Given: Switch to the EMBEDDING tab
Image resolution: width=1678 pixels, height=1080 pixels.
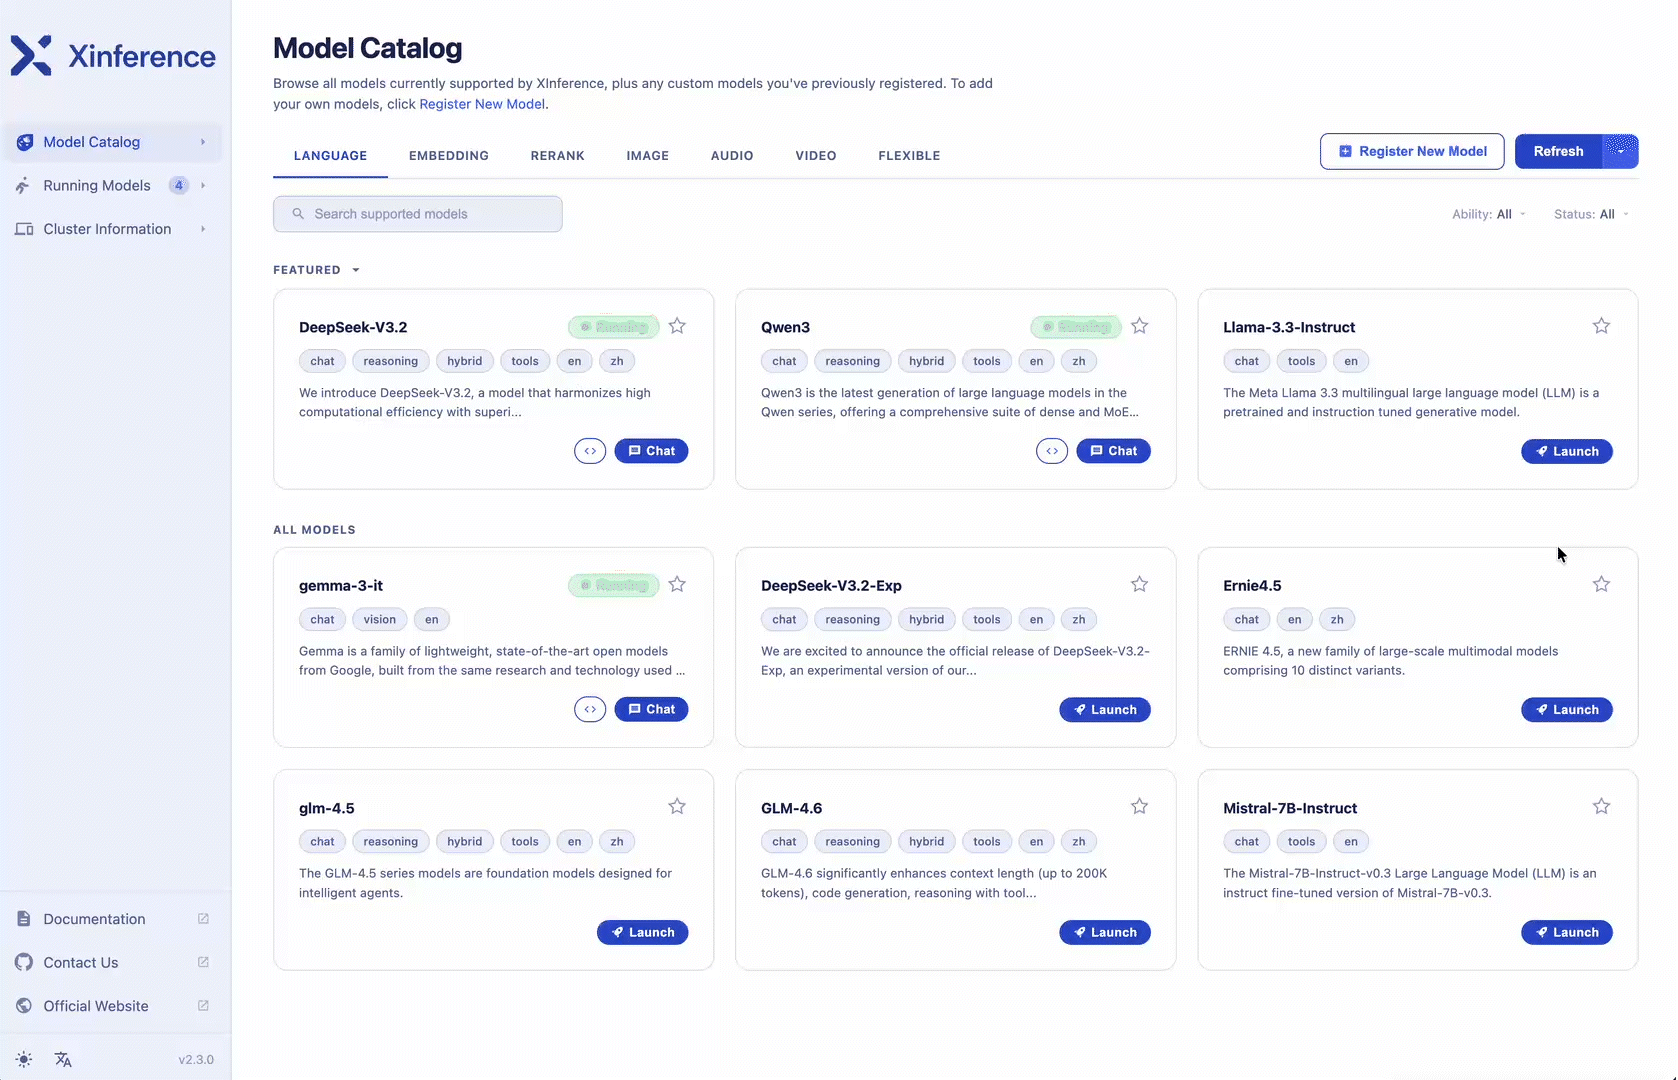Looking at the screenshot, I should point(448,156).
